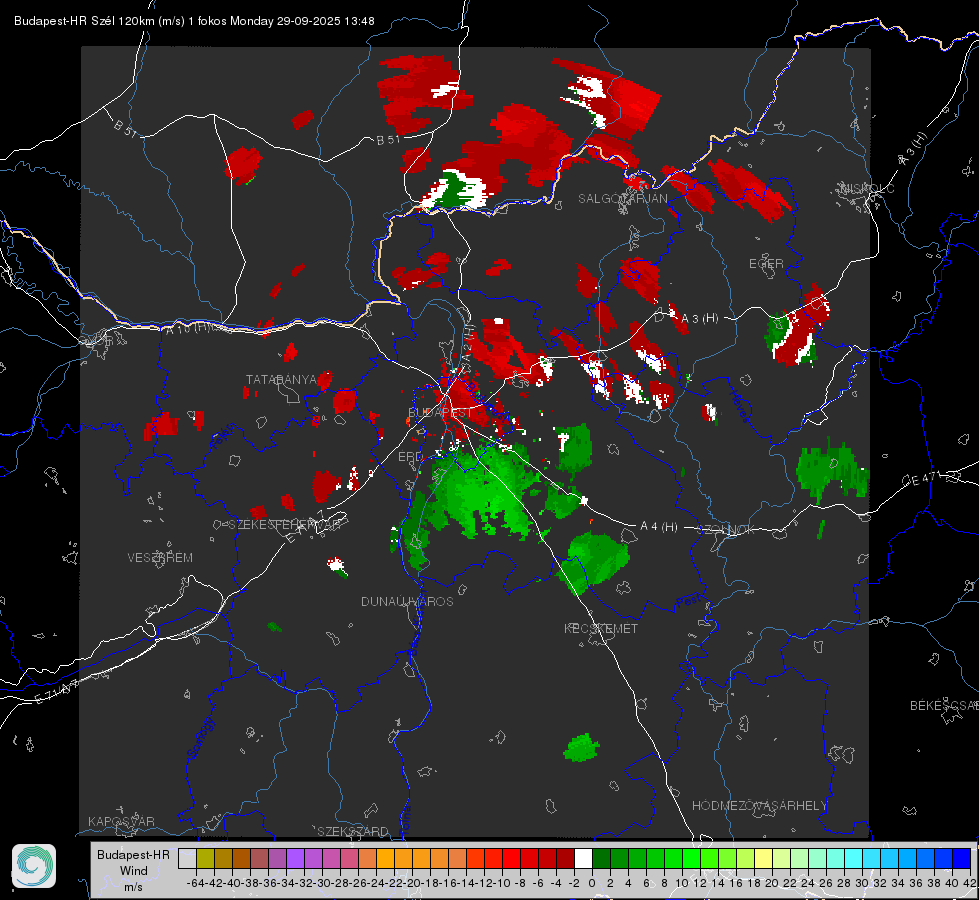
Task: Click the BÉKÉSCSABA city label
Action: point(944,706)
